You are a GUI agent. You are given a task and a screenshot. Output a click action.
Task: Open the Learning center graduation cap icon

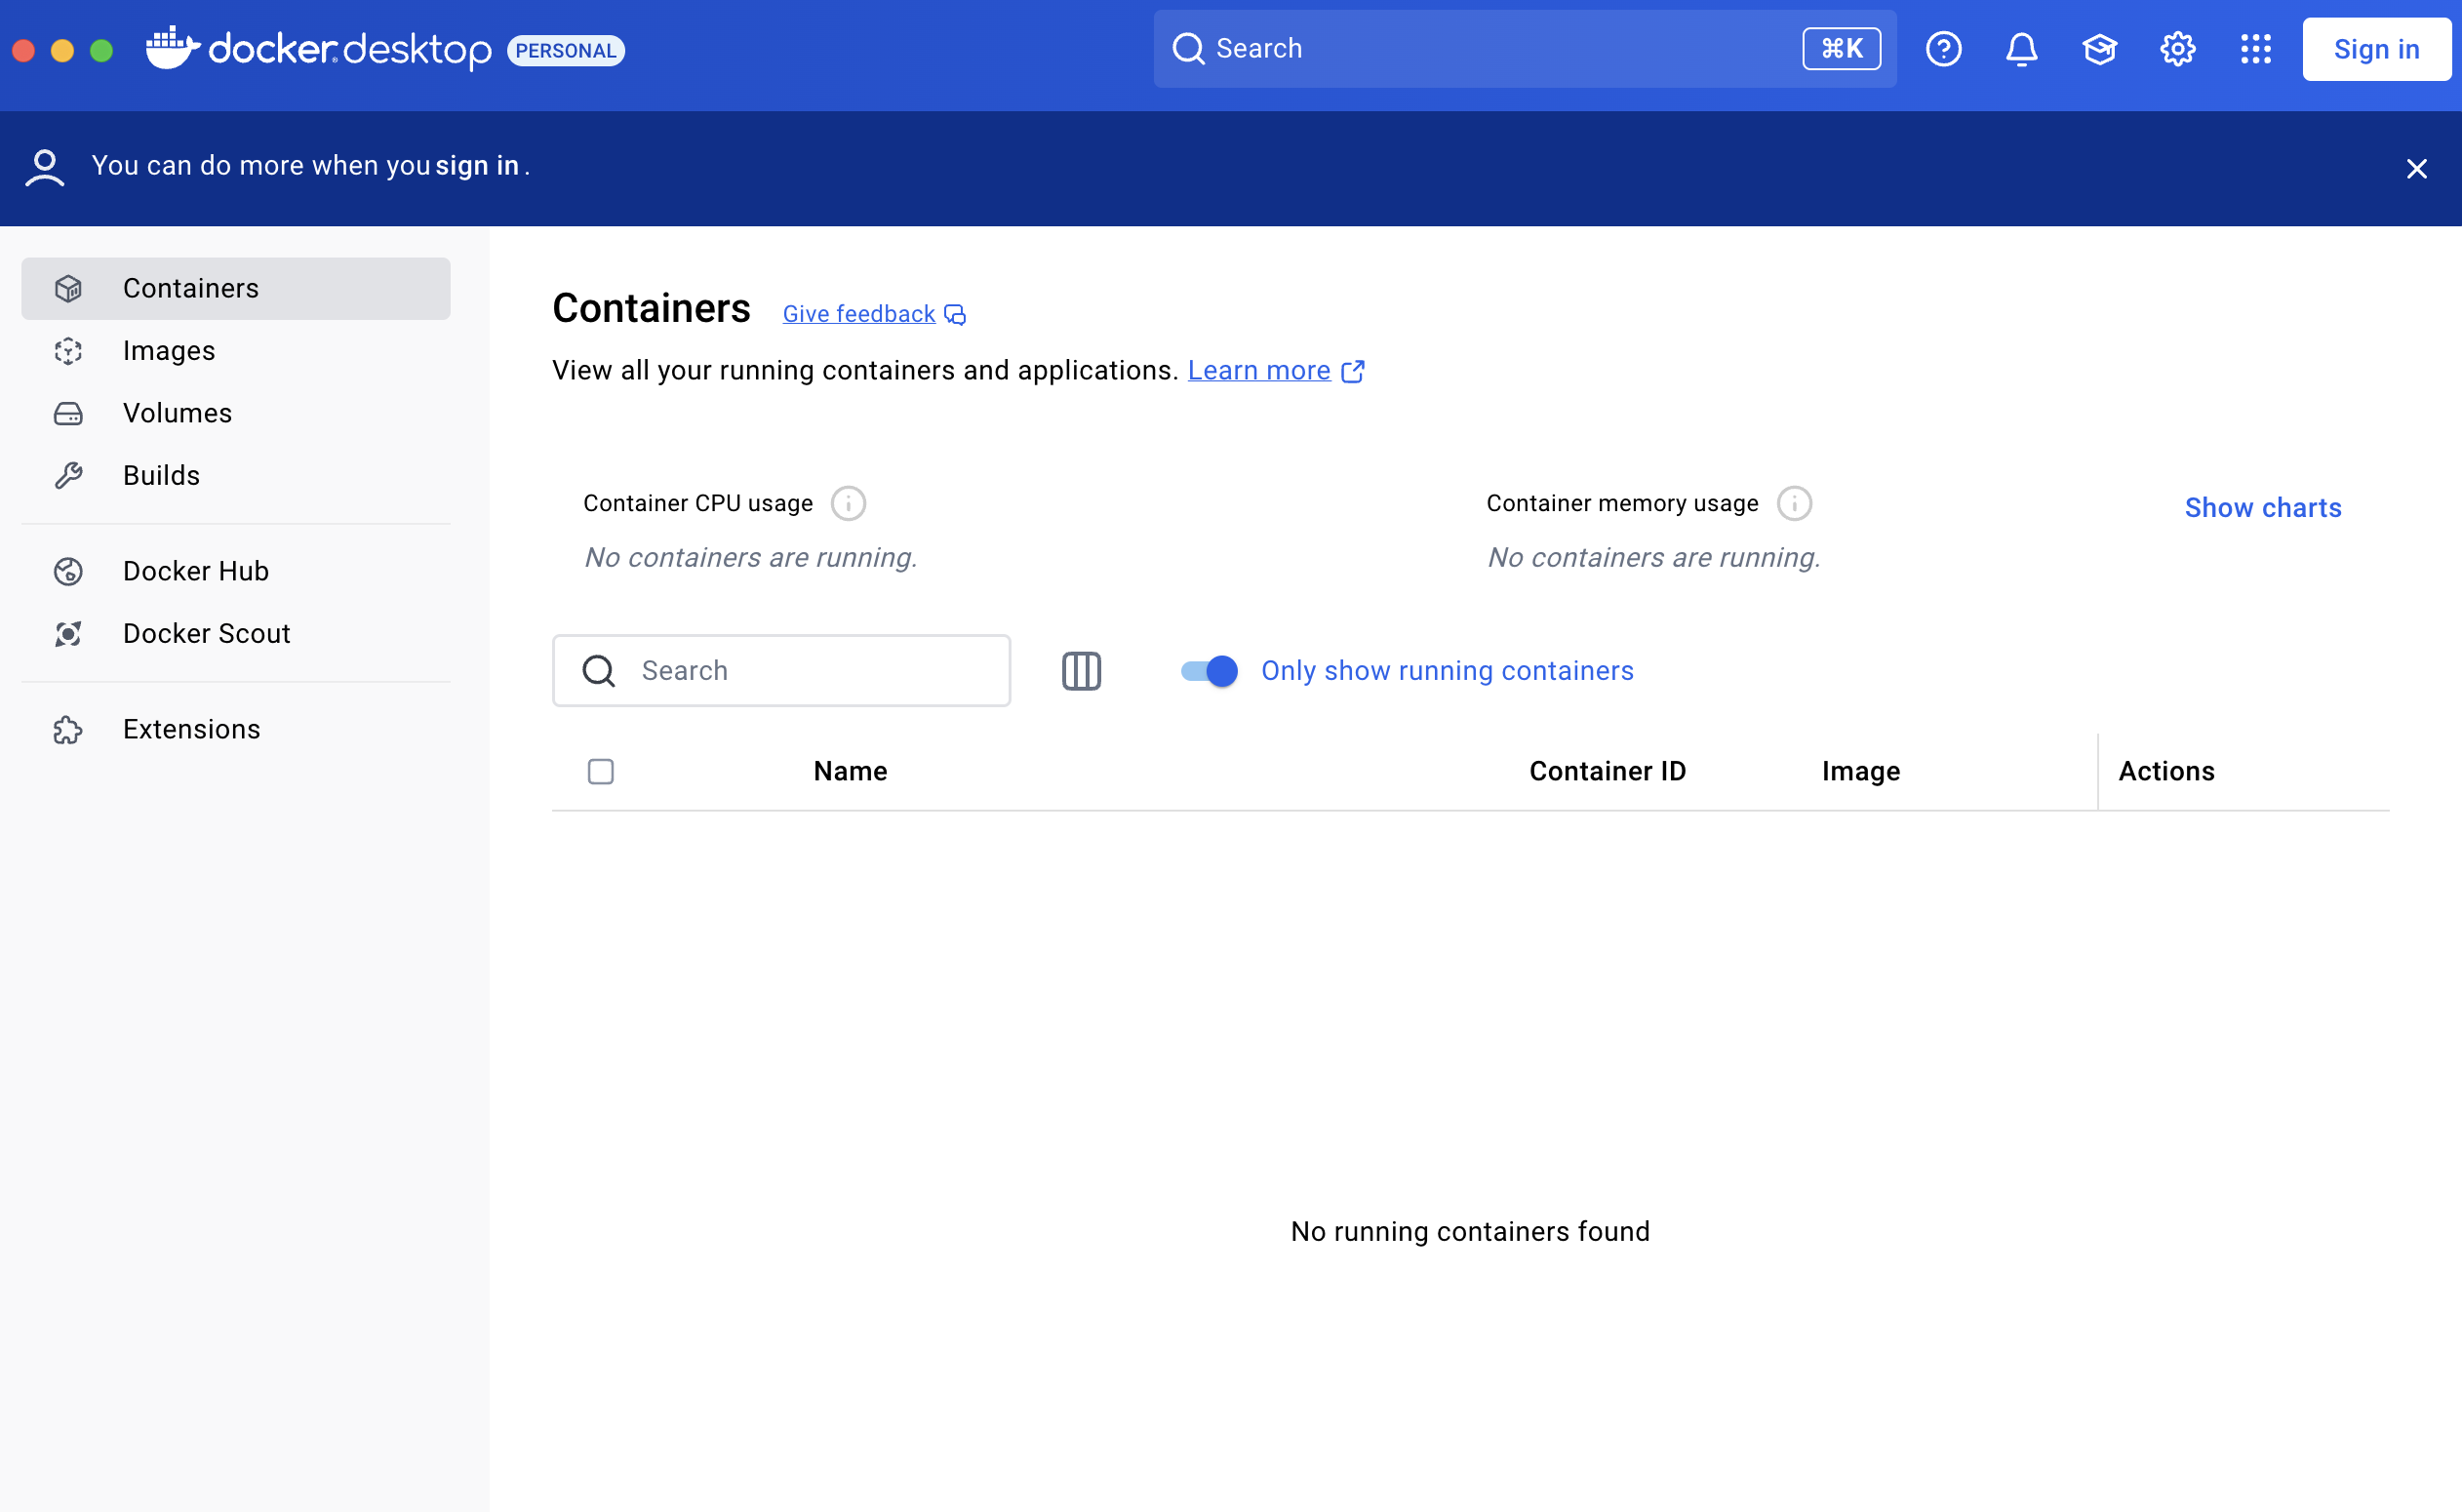click(2099, 49)
